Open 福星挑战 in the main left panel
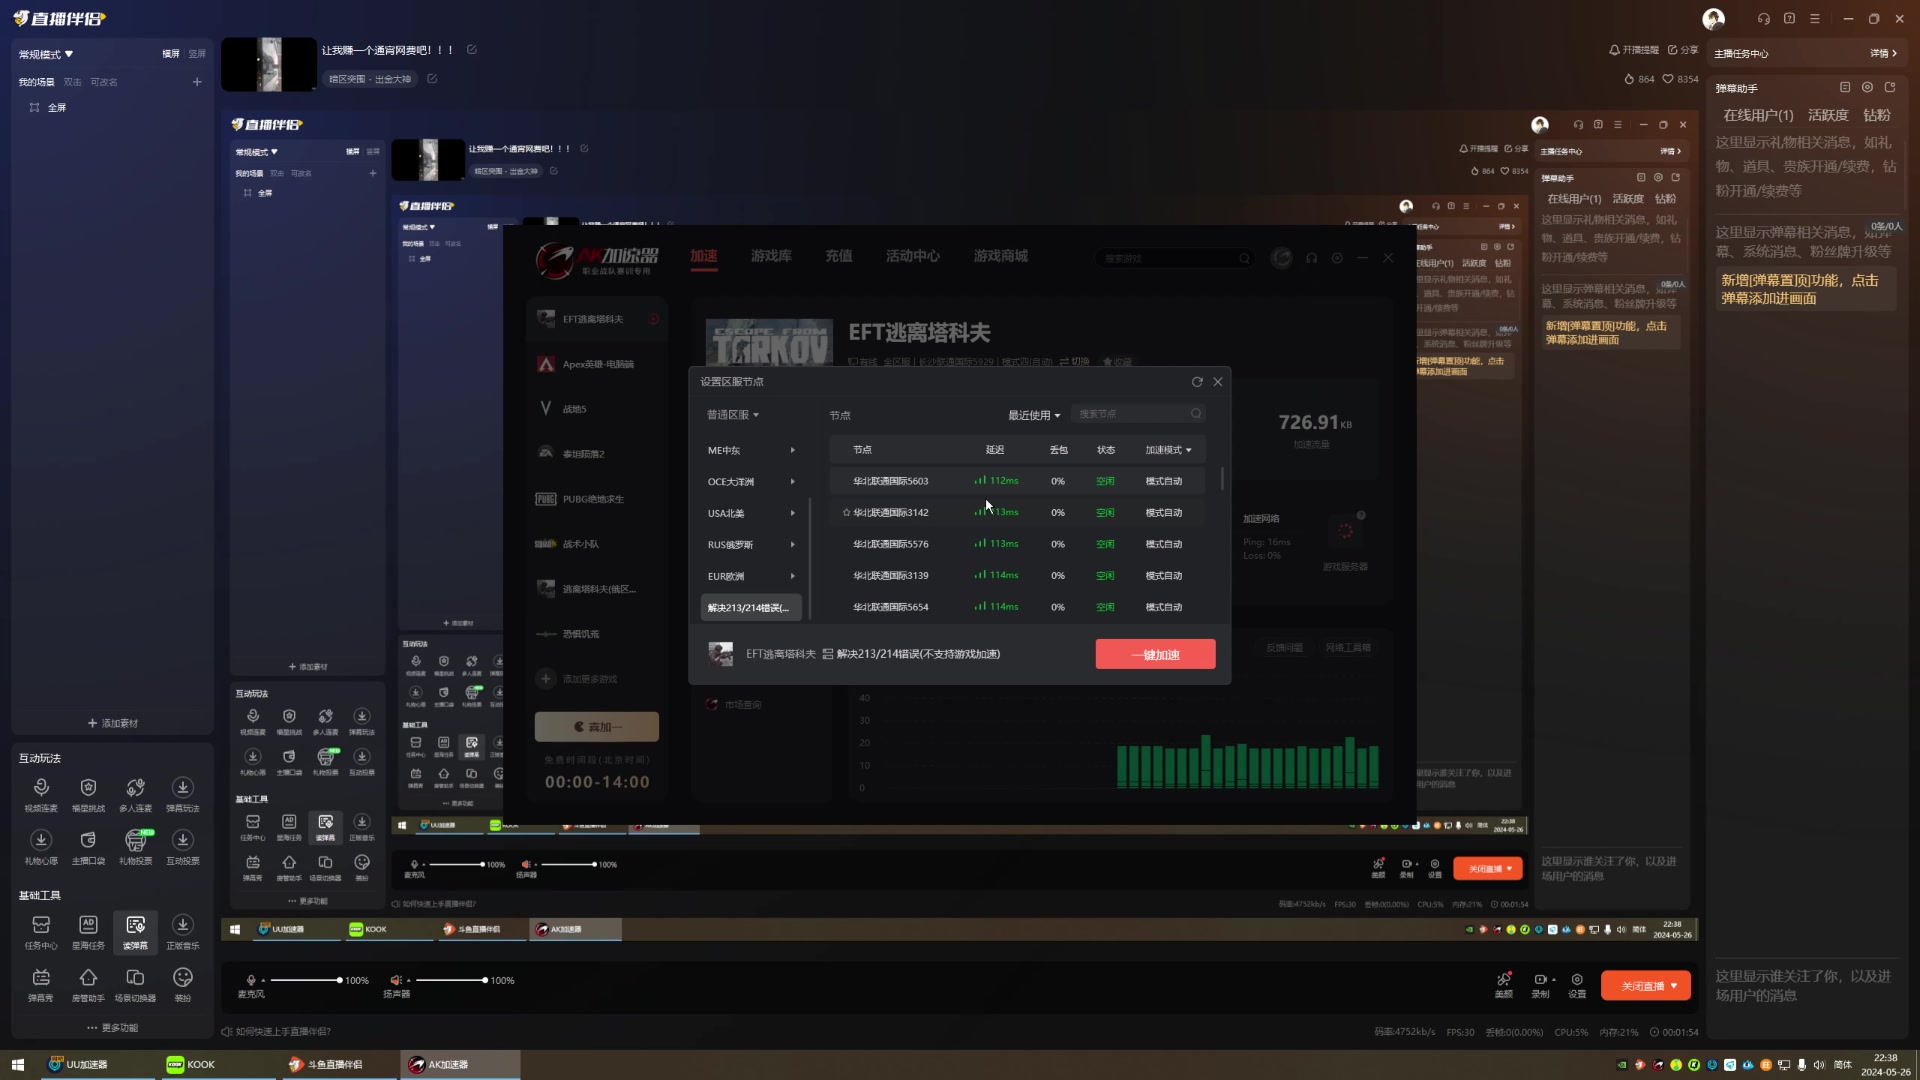This screenshot has width=1920, height=1080. coord(88,795)
